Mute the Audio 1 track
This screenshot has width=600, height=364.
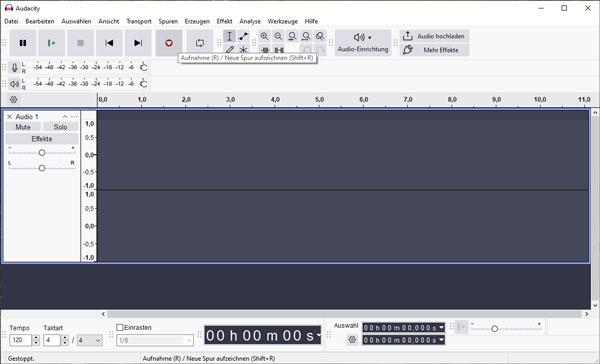[23, 127]
